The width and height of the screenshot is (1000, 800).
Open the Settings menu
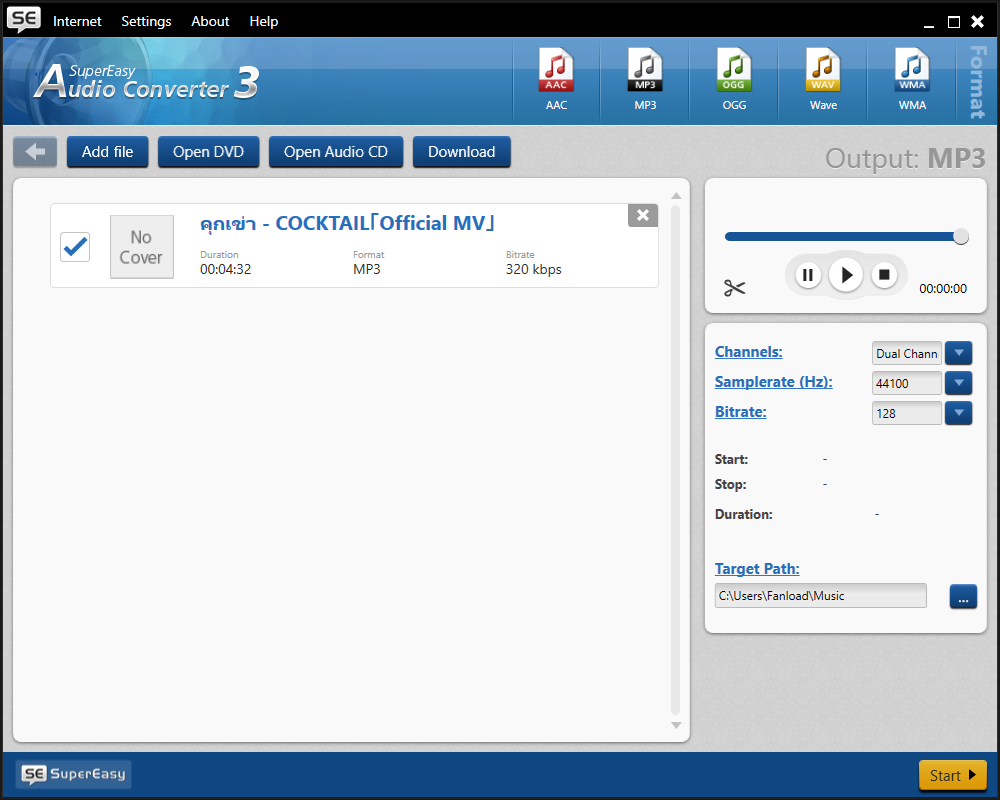pyautogui.click(x=146, y=21)
